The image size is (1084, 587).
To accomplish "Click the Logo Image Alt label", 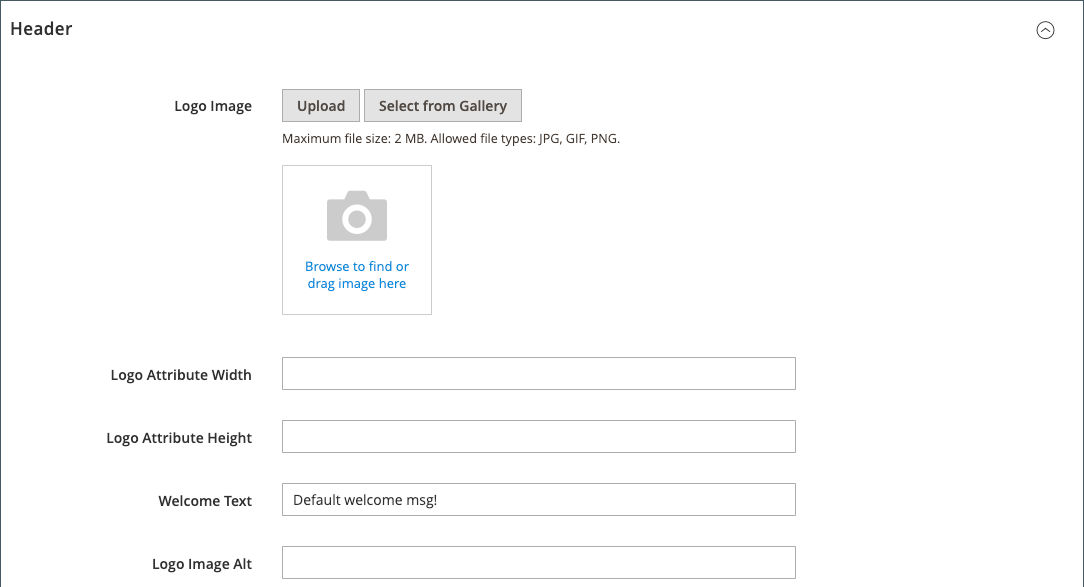I will (x=202, y=564).
